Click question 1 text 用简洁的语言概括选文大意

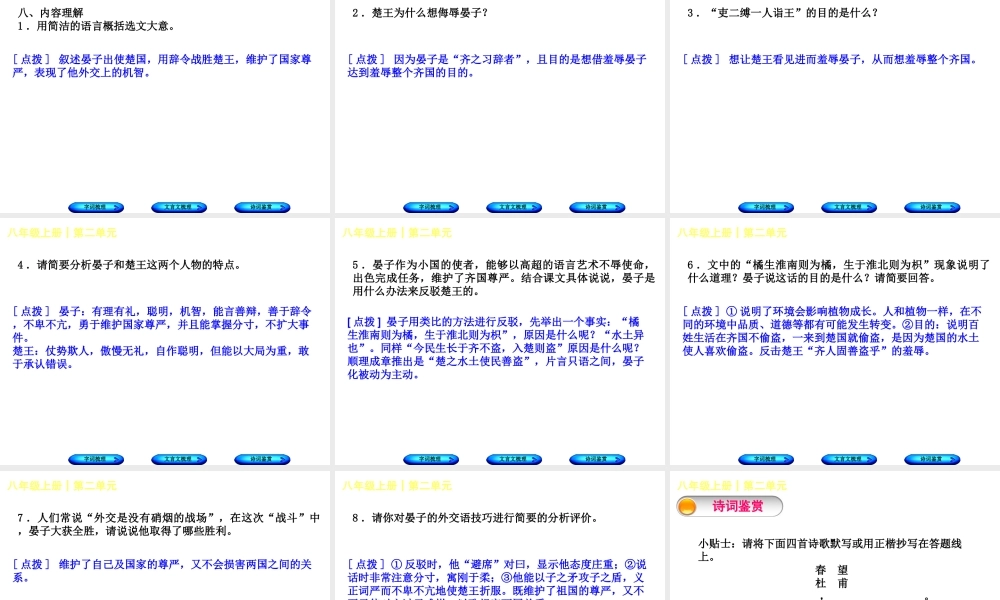(96, 26)
